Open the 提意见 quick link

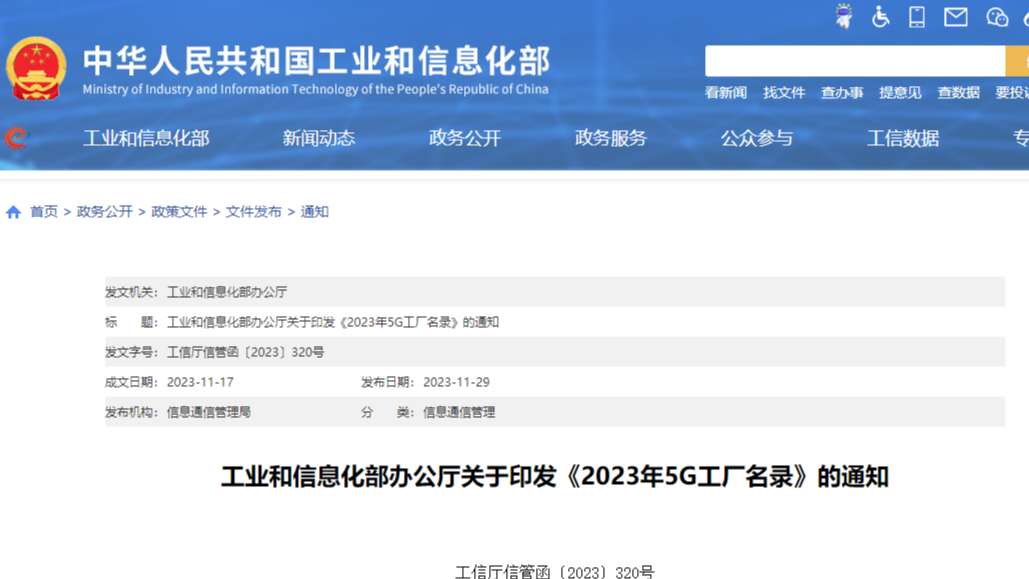900,92
